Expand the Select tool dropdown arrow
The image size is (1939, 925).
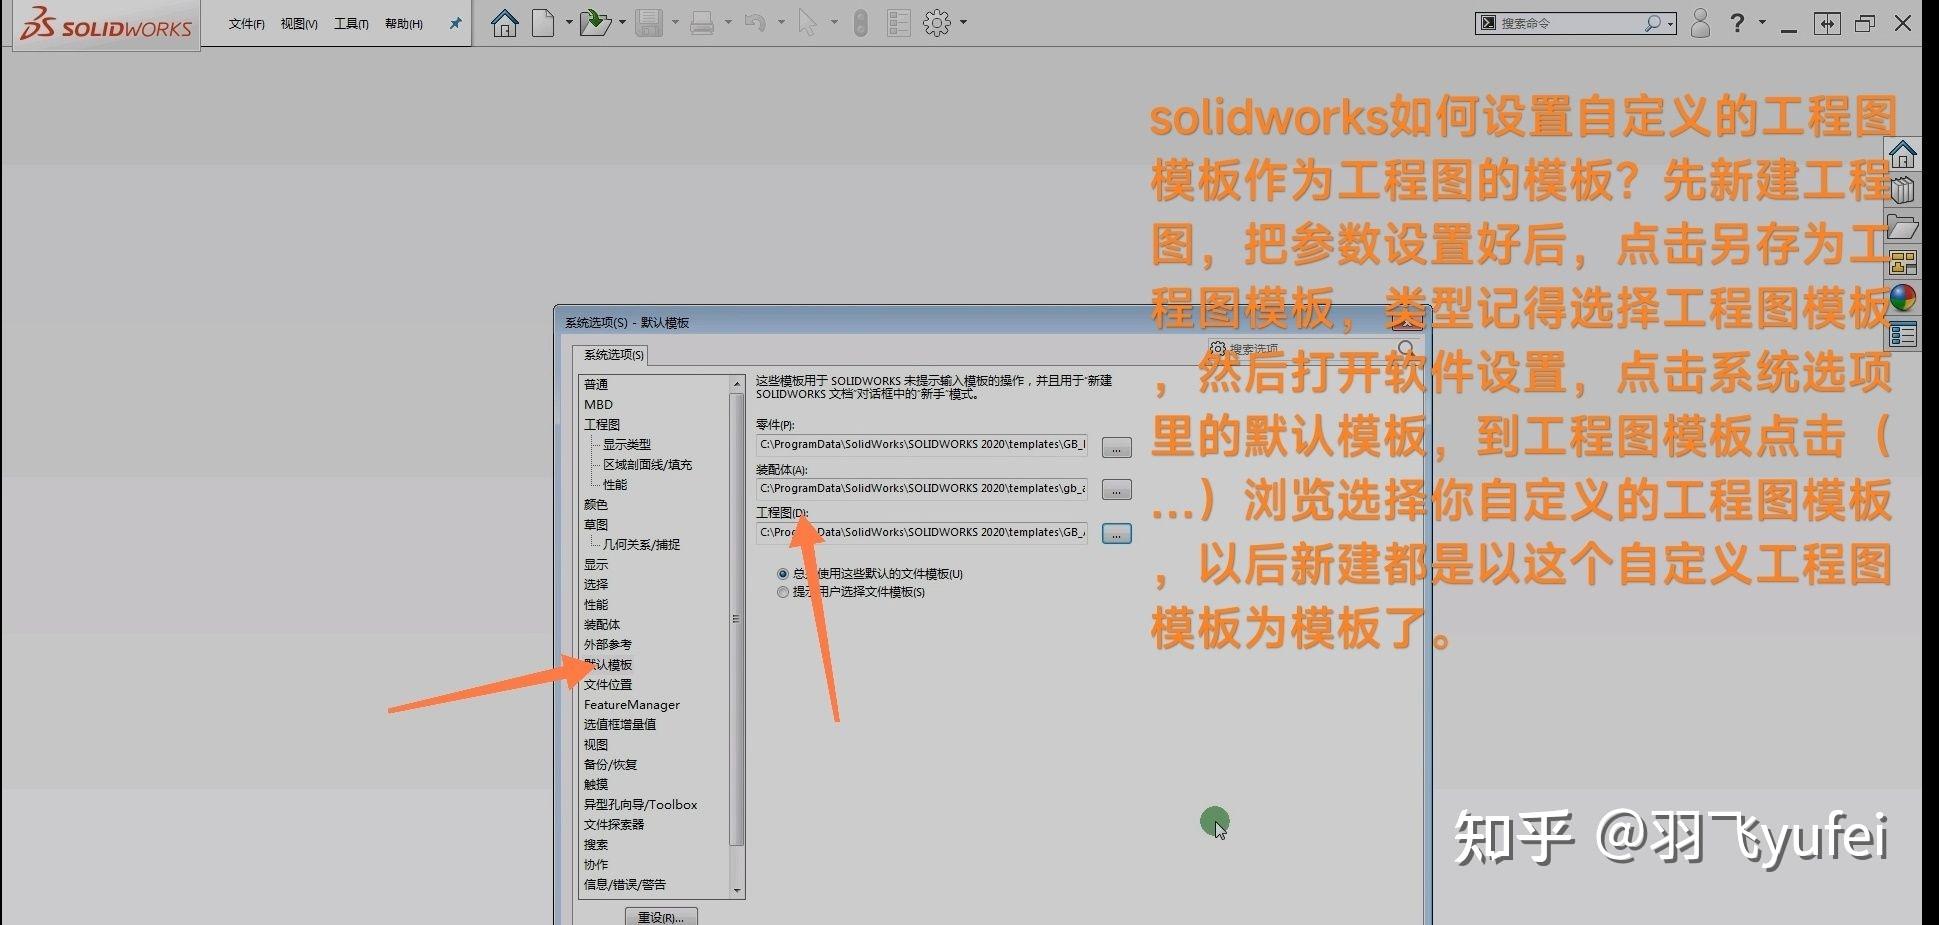tap(834, 23)
